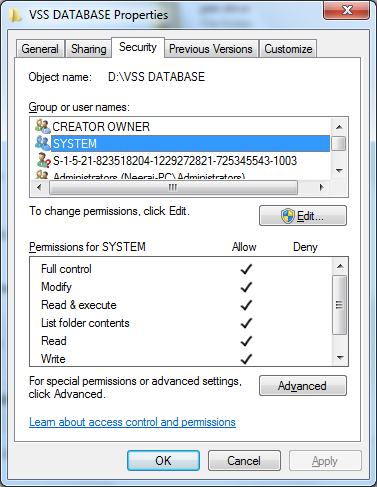Click the Administrators group icon
The width and height of the screenshot is (377, 487).
click(42, 175)
